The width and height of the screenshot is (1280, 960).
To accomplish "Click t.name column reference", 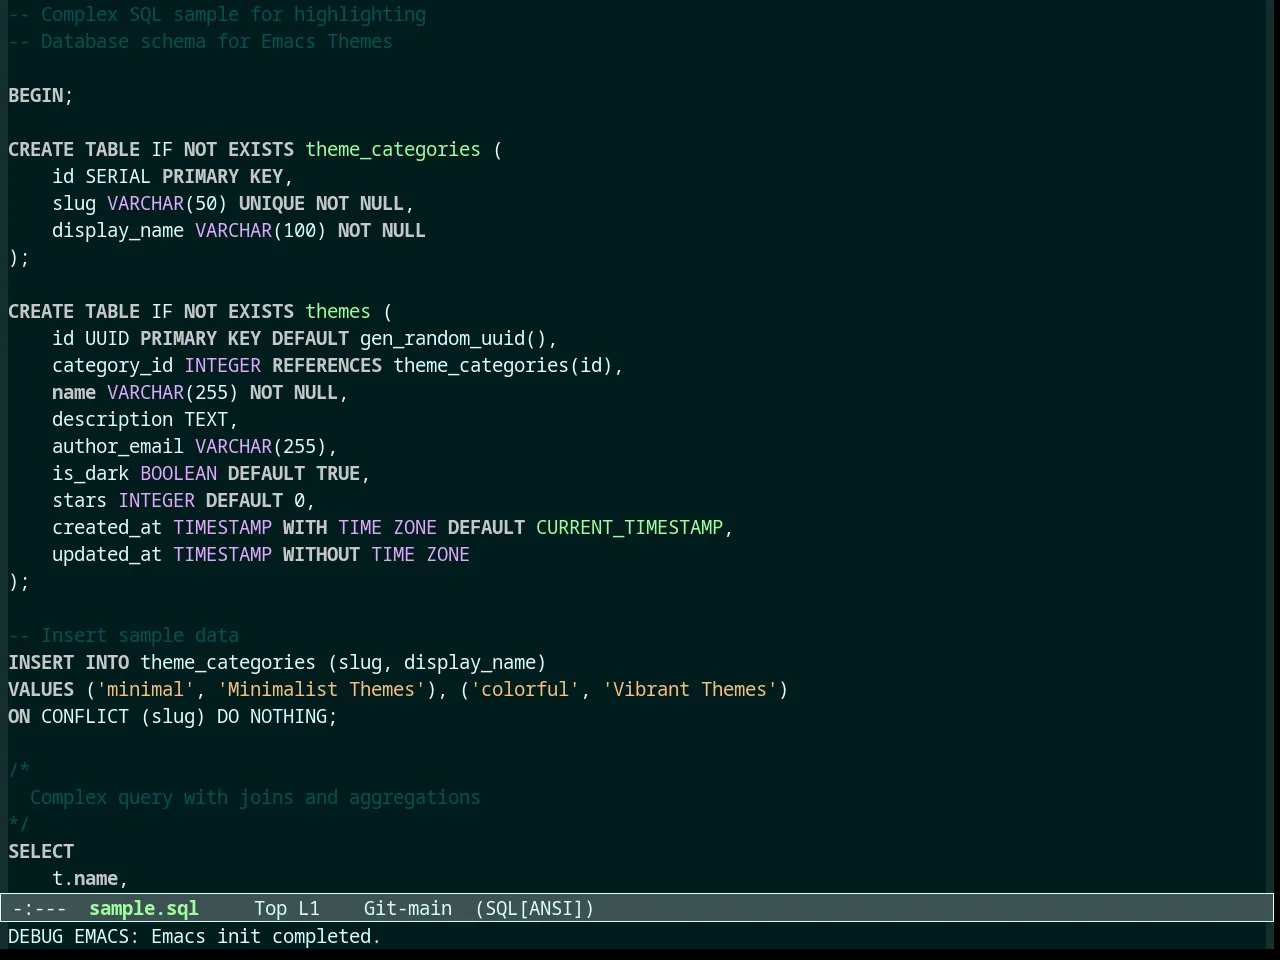I will 85,879.
